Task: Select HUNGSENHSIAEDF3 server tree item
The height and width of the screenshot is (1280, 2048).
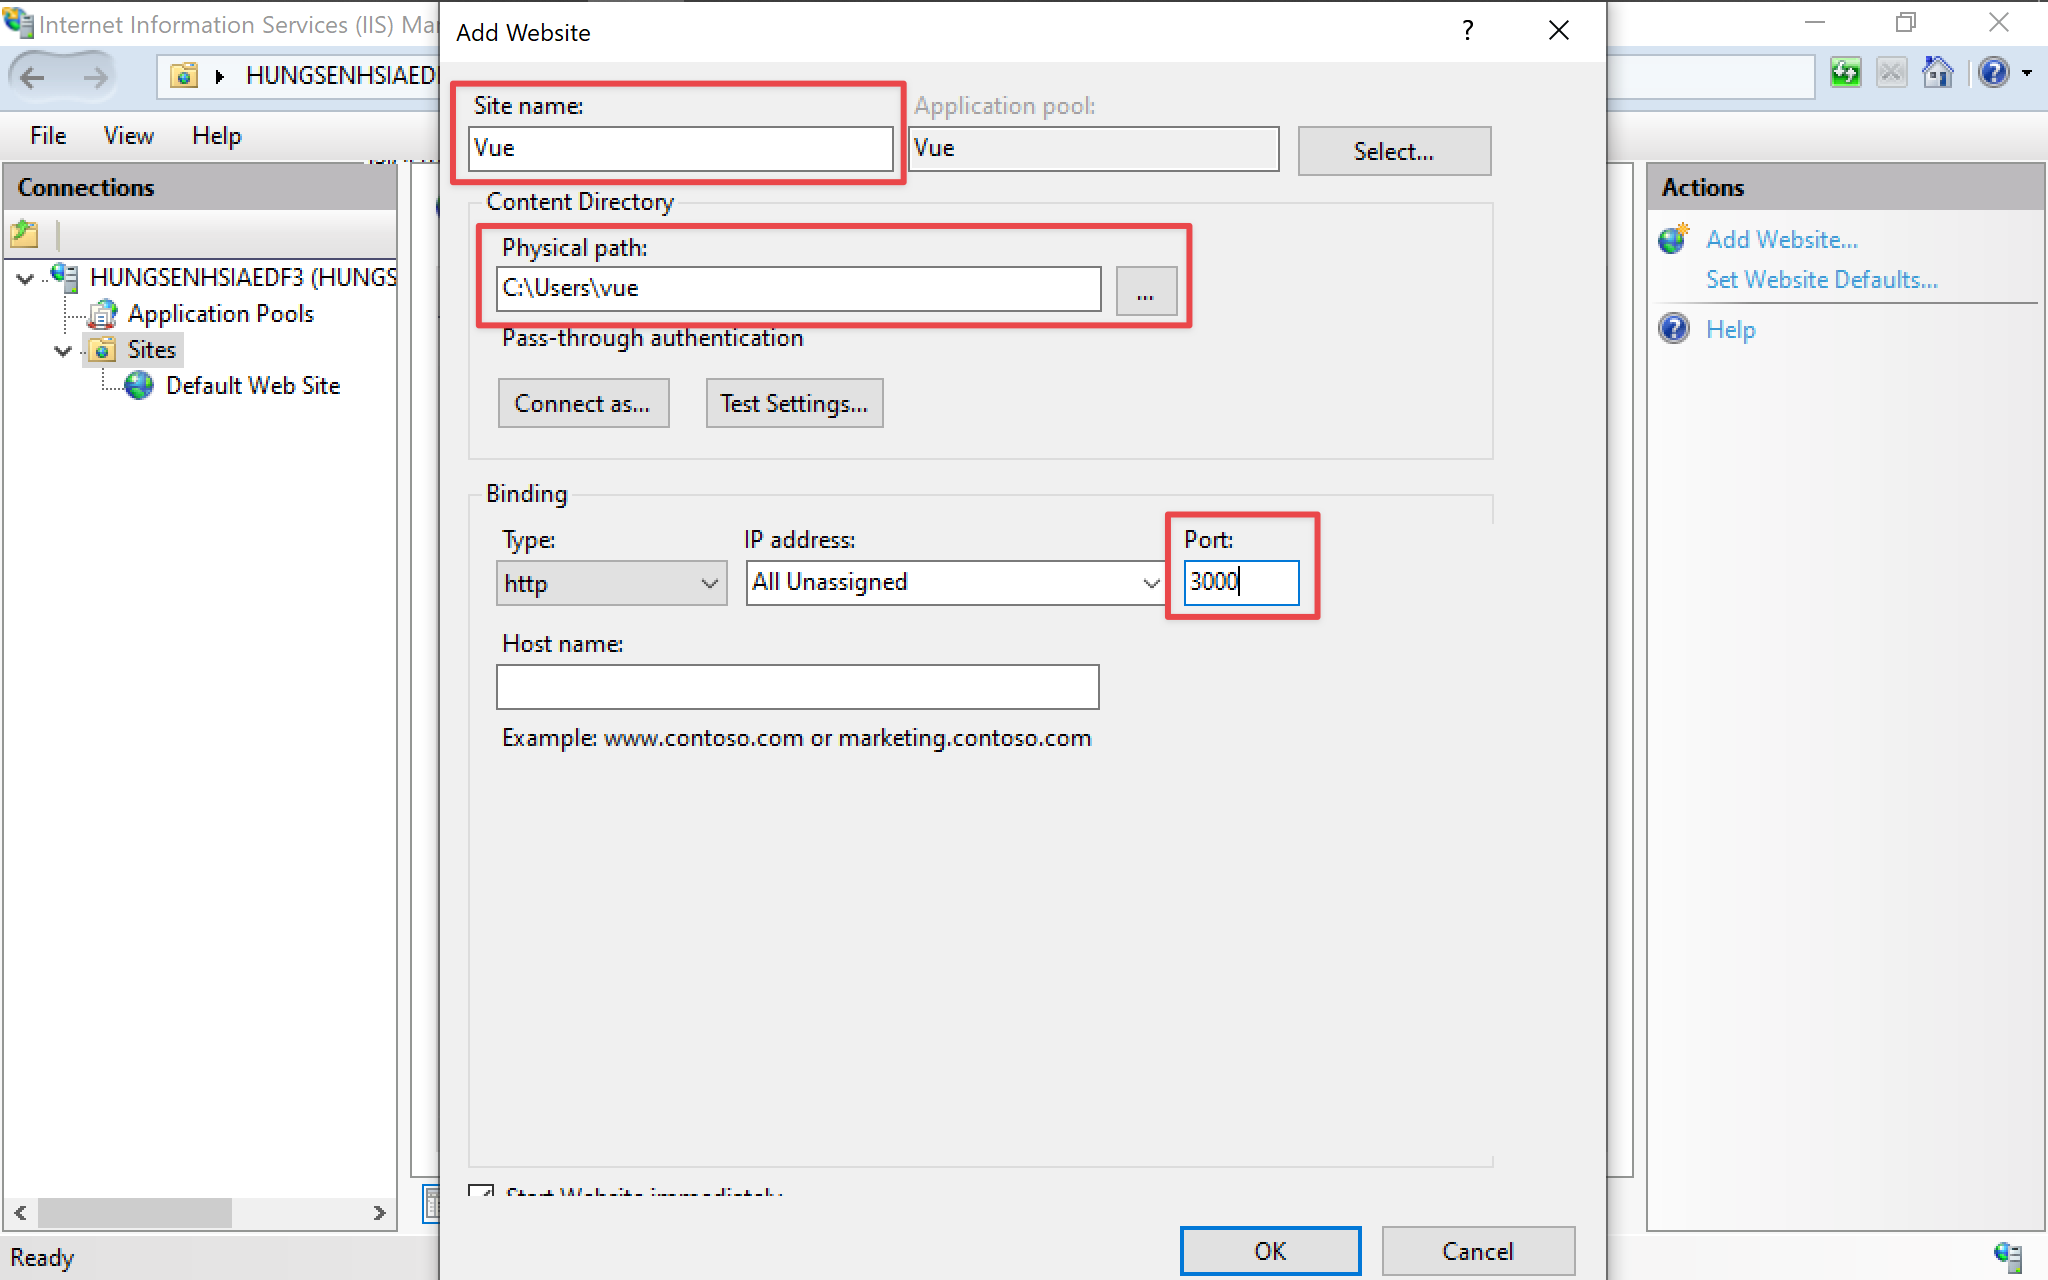Action: (243, 277)
